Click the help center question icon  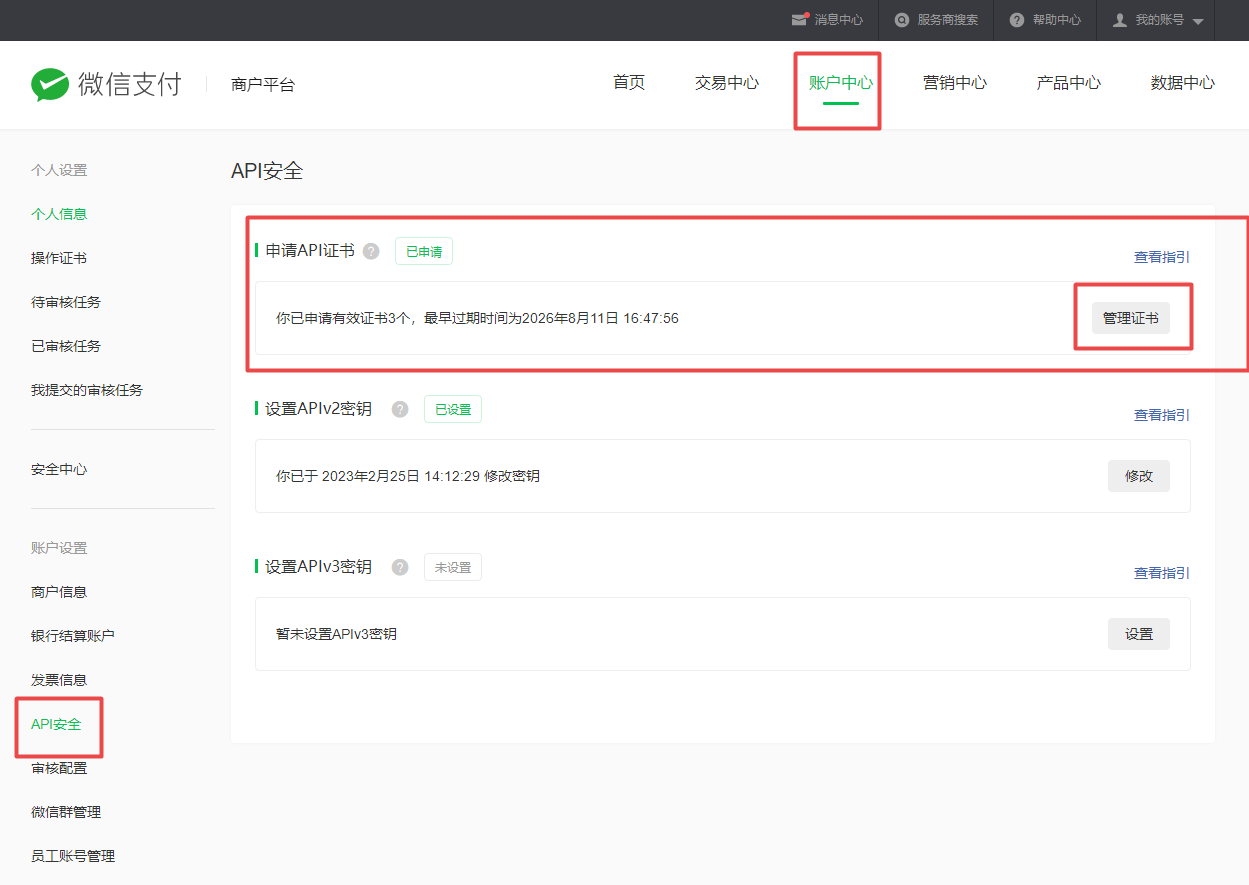(1017, 20)
